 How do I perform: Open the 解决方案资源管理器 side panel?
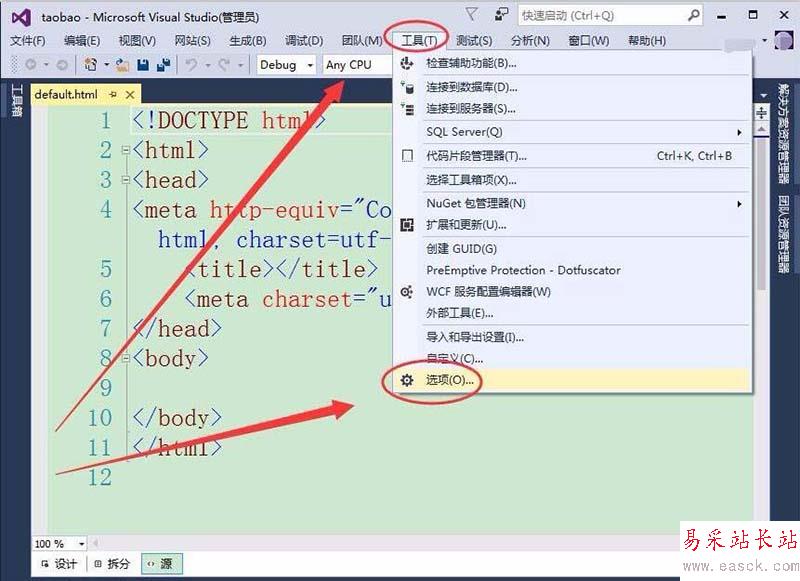pyautogui.click(x=783, y=133)
